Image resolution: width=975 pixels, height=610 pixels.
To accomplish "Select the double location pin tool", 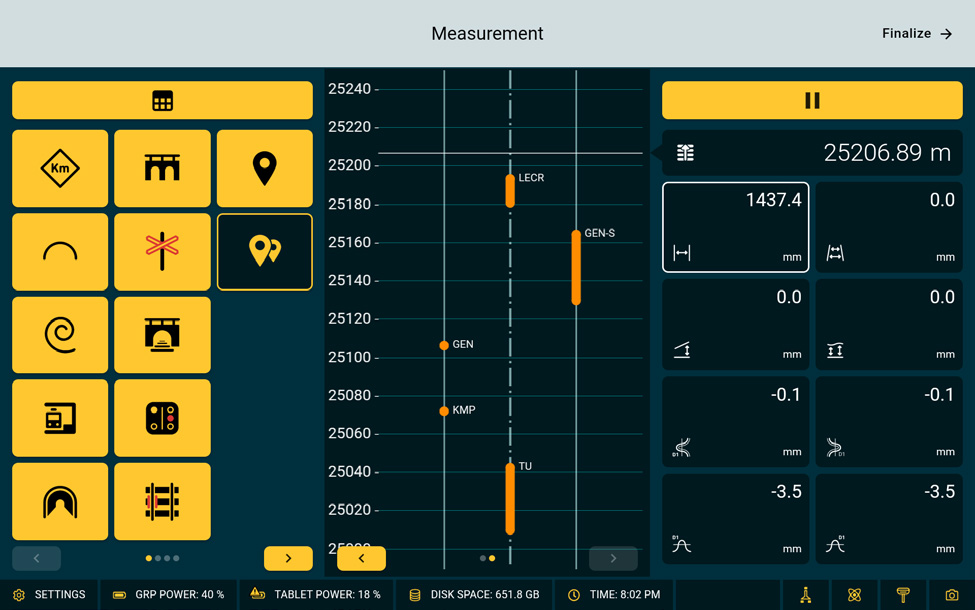I will tap(265, 252).
